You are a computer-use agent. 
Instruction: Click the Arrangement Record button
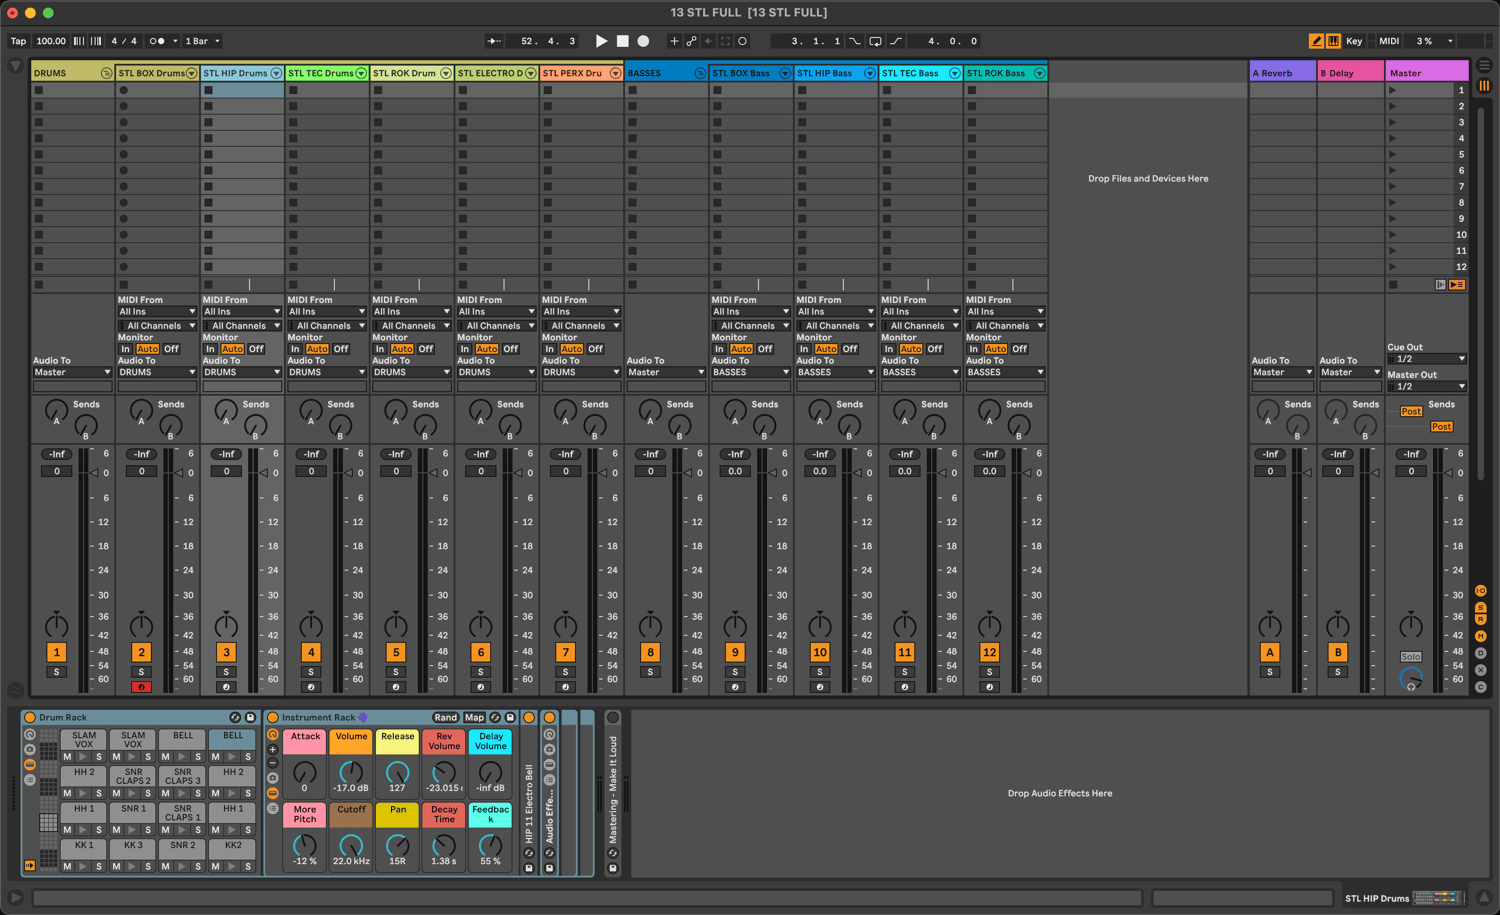click(x=643, y=41)
